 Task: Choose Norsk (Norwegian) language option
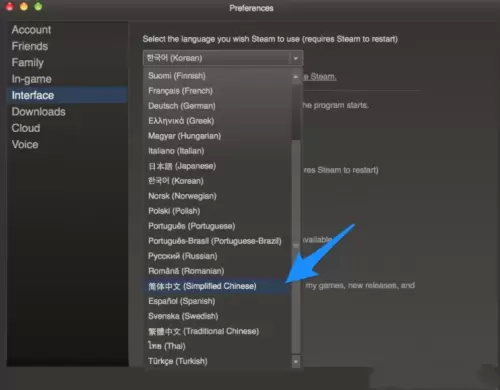[x=218, y=196]
